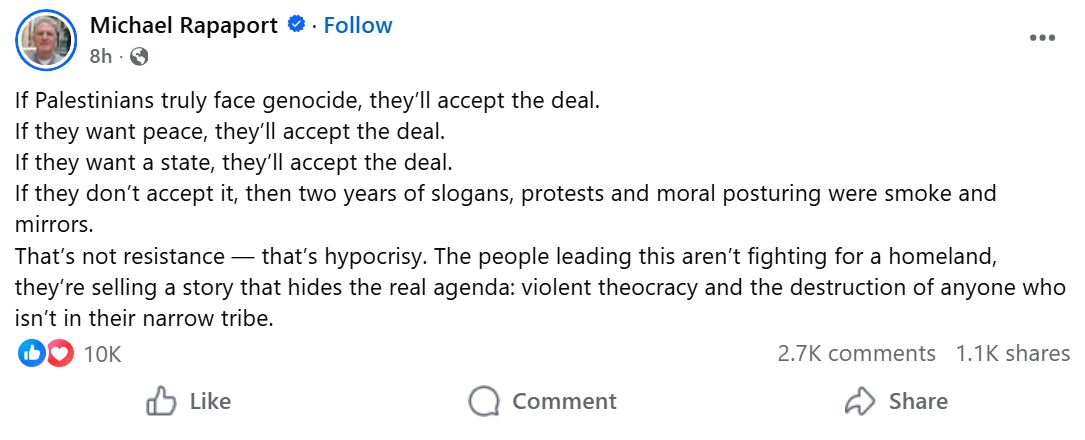Toggle Like using the thumbs-up outline icon
This screenshot has height=440, width=1085.
[x=161, y=402]
